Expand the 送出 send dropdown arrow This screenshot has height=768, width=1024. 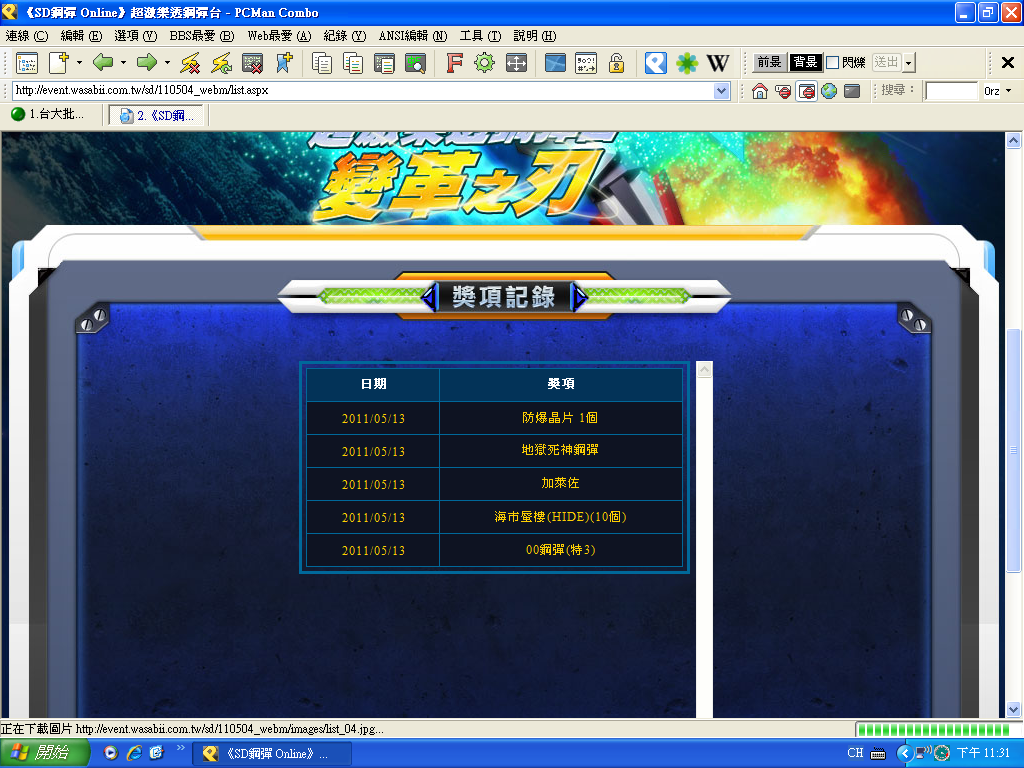(x=909, y=63)
